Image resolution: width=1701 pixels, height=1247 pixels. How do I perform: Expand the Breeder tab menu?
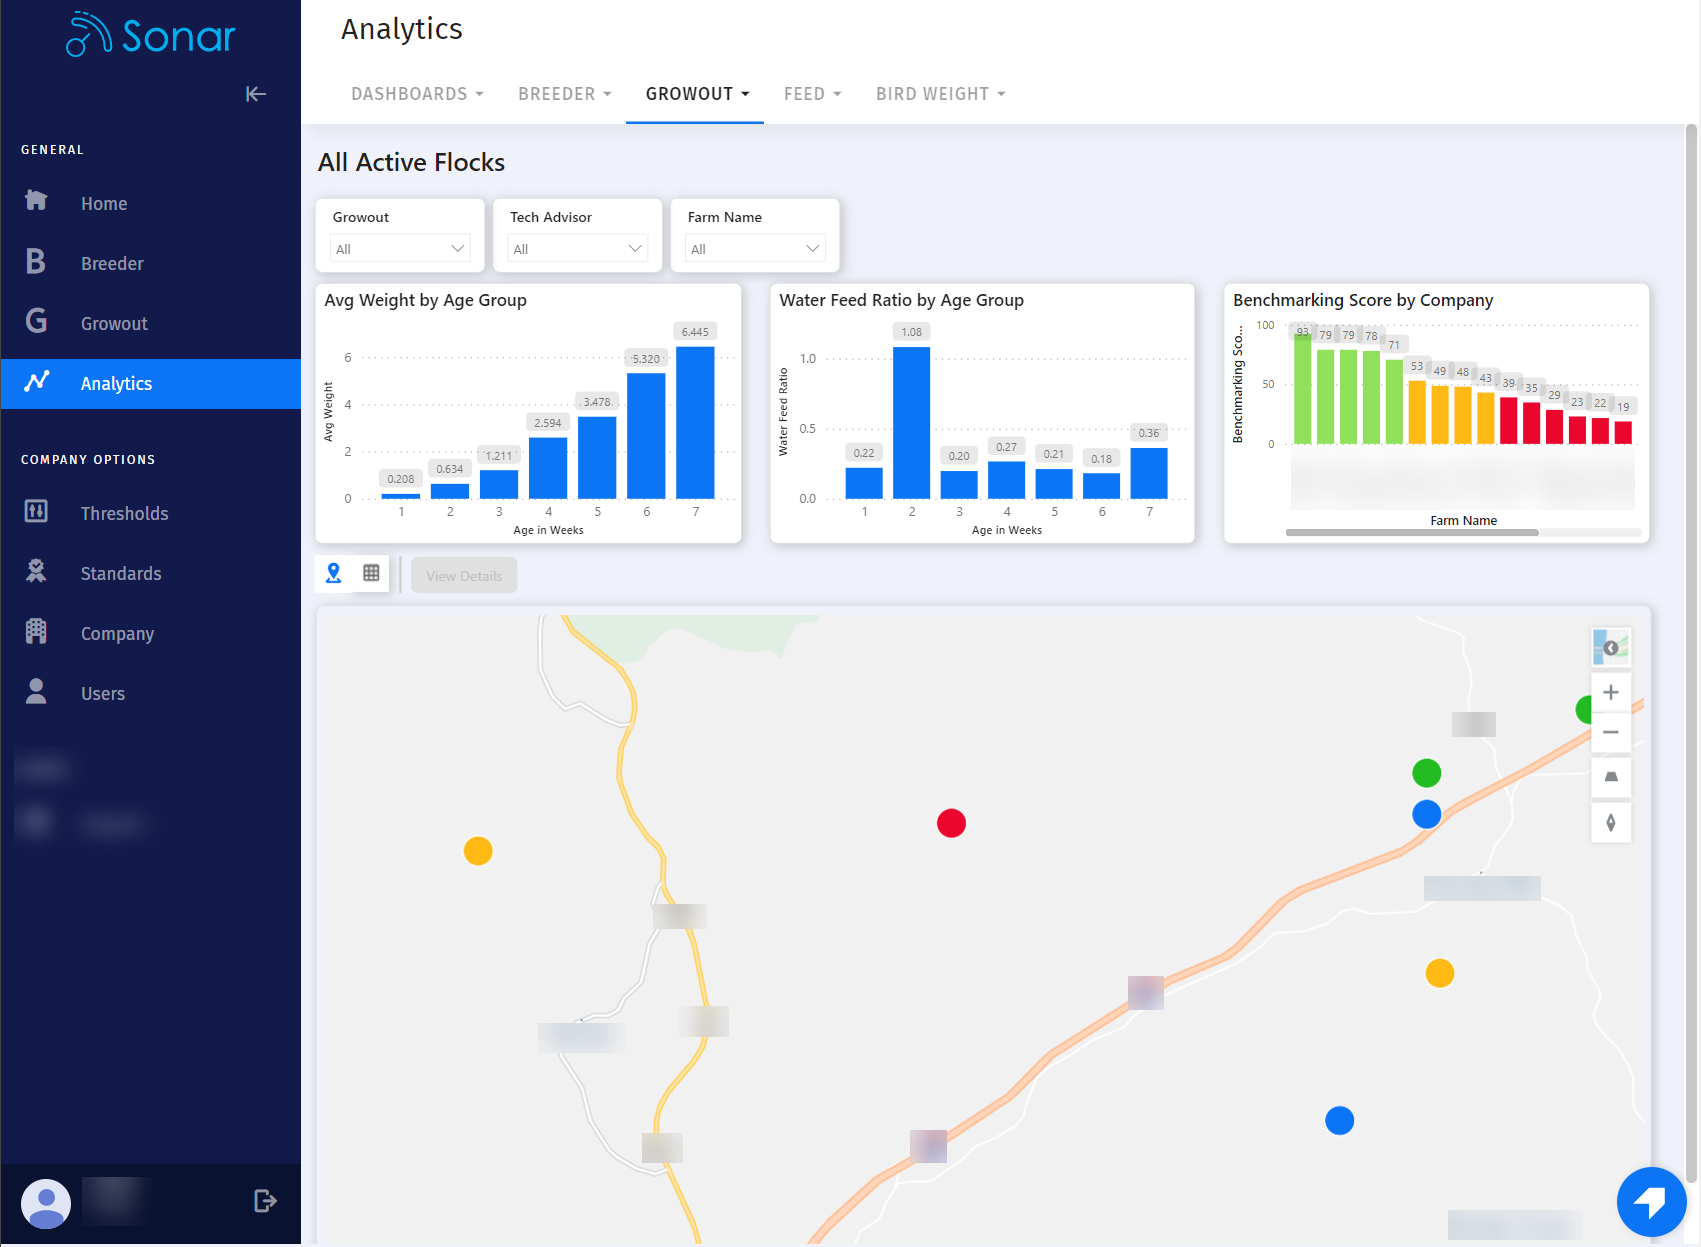click(x=565, y=94)
